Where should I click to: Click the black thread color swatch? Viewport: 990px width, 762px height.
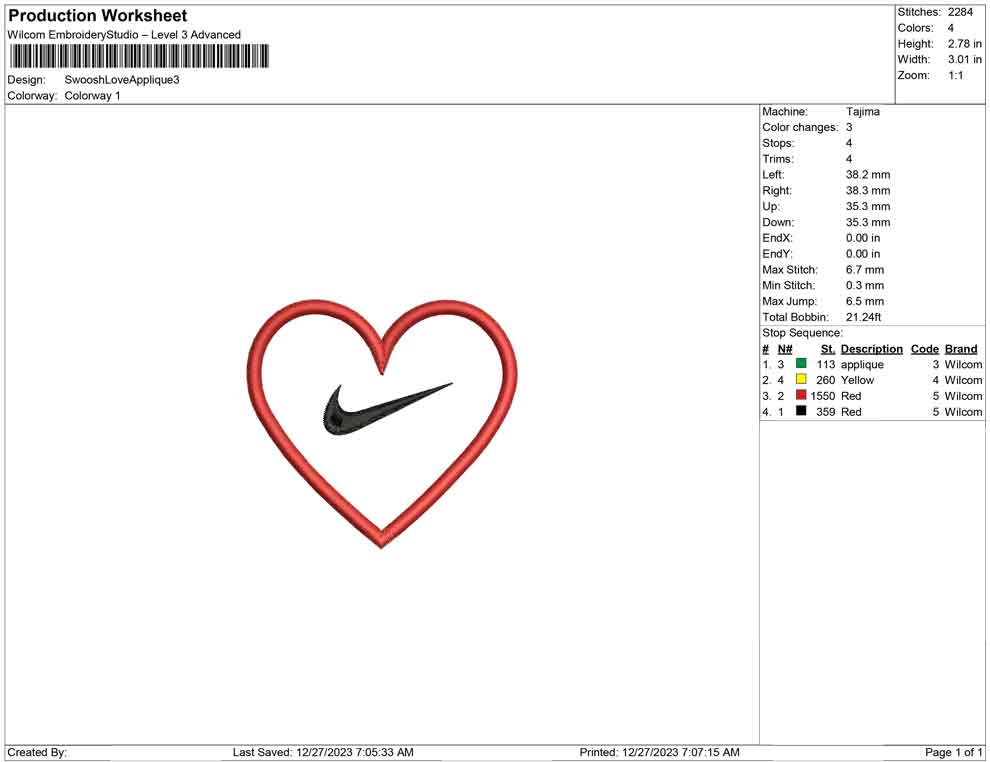[801, 410]
